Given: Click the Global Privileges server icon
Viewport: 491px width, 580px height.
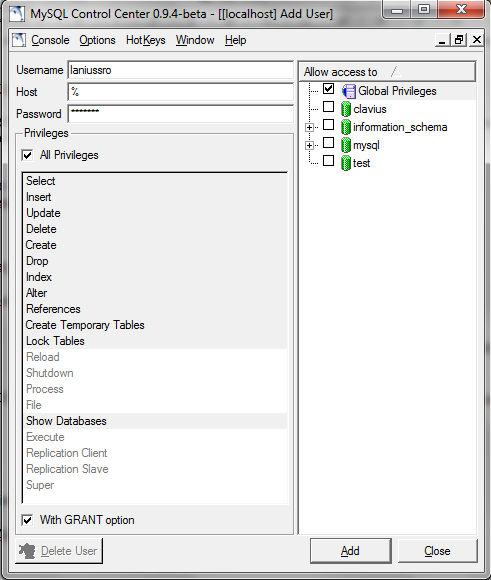Looking at the screenshot, I should [x=348, y=91].
